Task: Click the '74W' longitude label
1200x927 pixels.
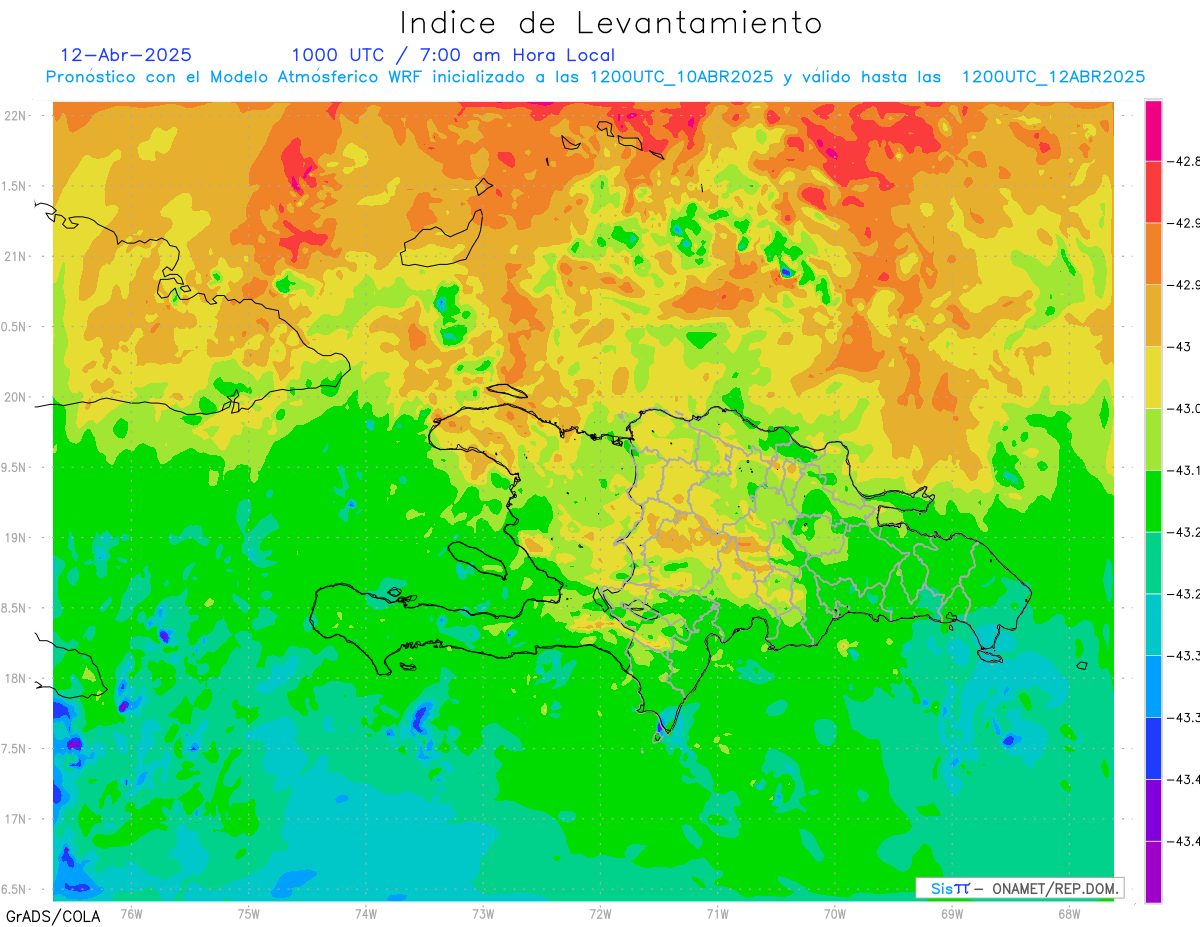Action: click(x=366, y=913)
